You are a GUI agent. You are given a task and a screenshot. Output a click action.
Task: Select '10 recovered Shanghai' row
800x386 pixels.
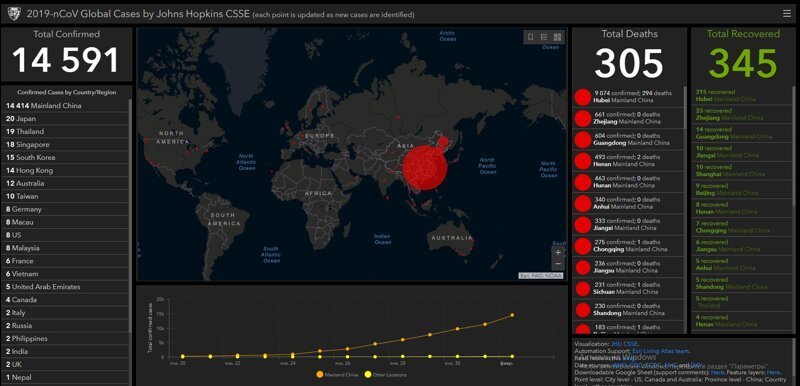(743, 171)
